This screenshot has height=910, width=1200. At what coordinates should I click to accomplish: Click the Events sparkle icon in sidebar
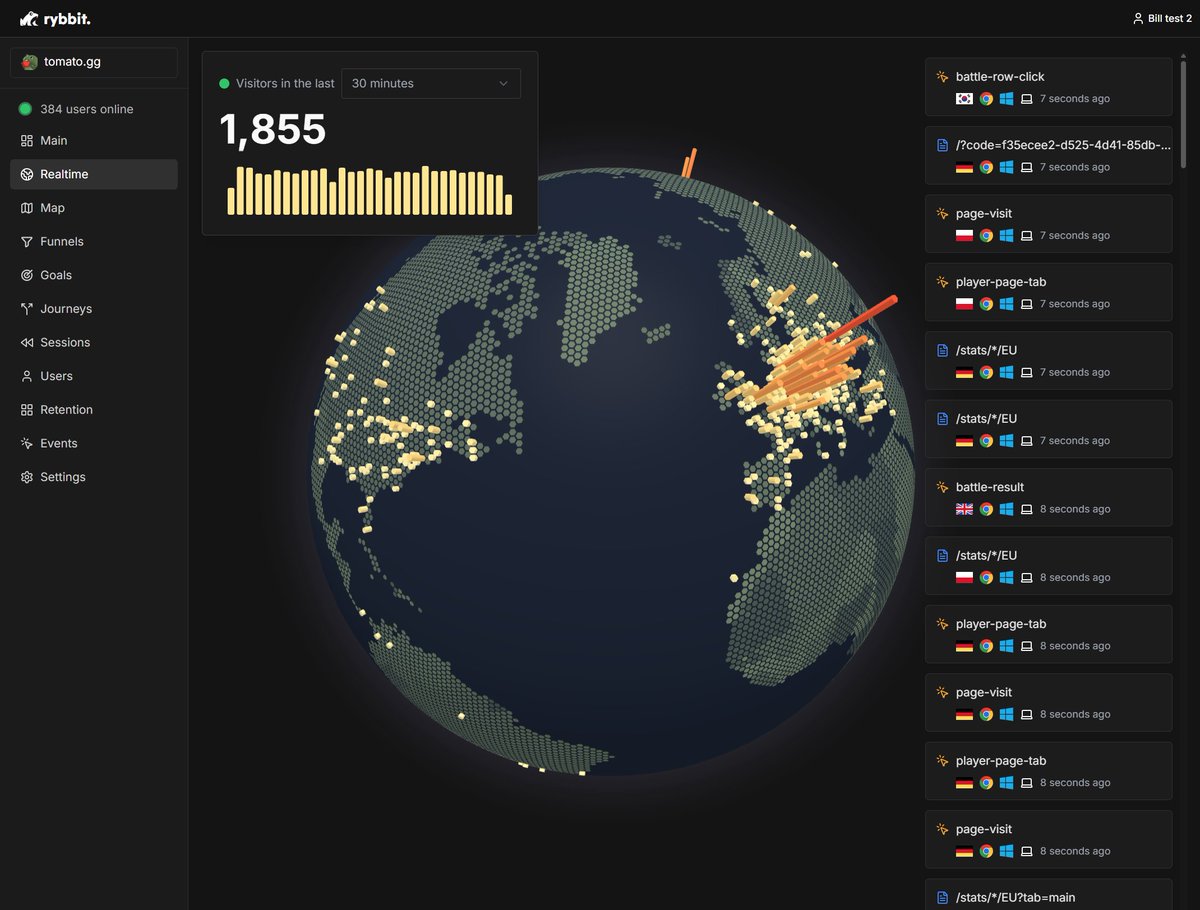(x=27, y=443)
